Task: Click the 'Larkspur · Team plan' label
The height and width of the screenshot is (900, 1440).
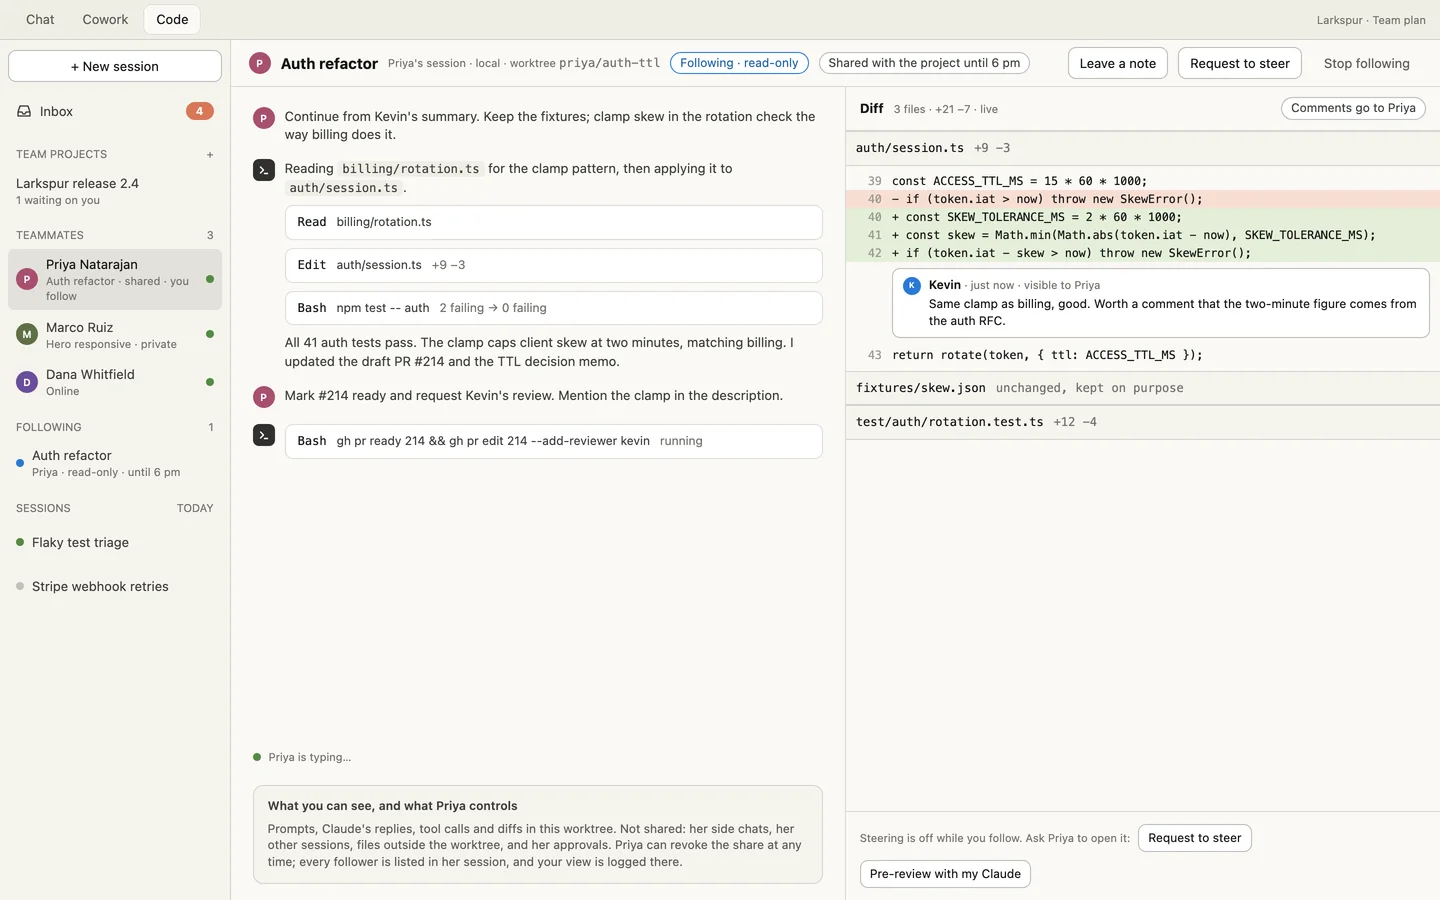Action: tap(1371, 20)
